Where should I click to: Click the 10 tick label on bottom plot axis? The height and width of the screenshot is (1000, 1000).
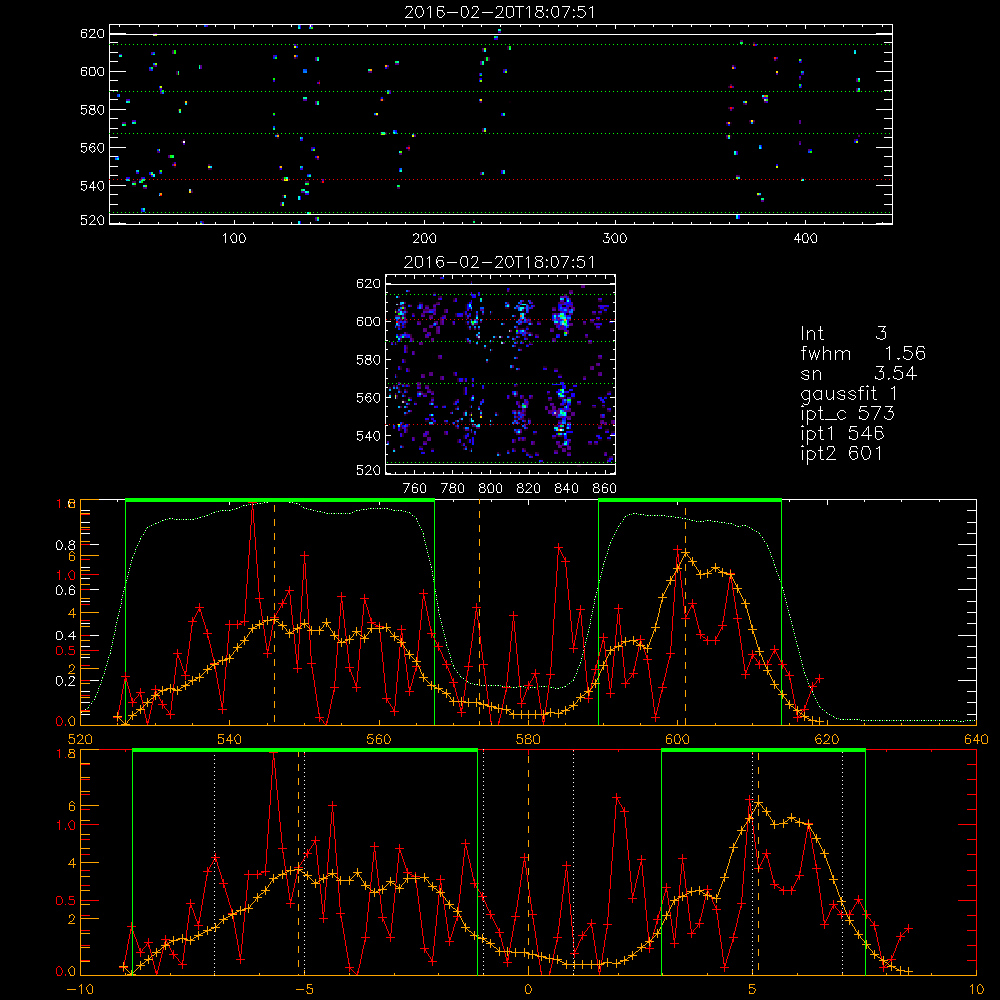976,990
